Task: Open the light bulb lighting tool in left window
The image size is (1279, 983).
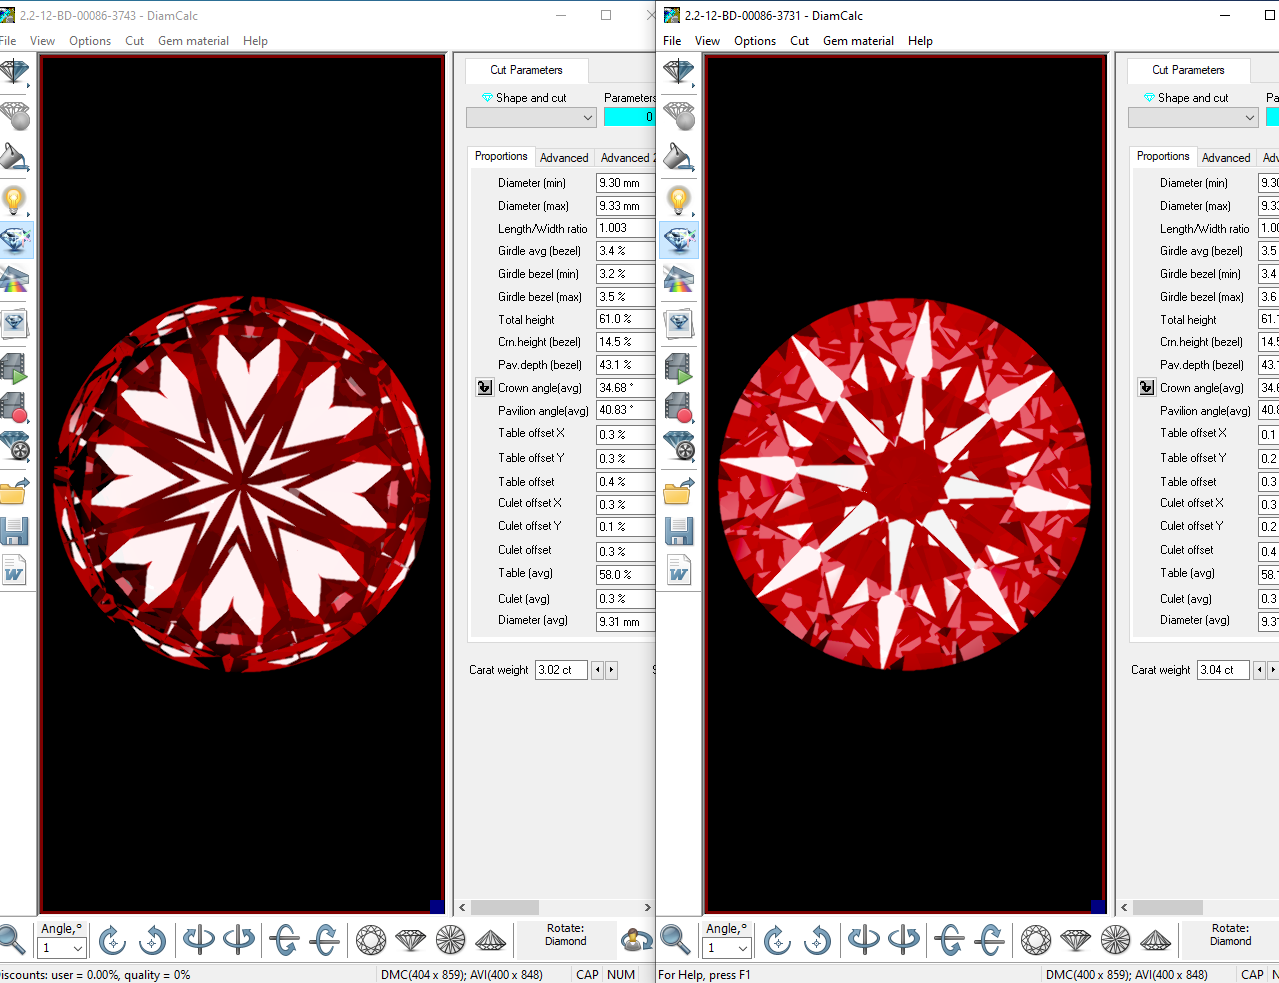Action: pos(15,200)
